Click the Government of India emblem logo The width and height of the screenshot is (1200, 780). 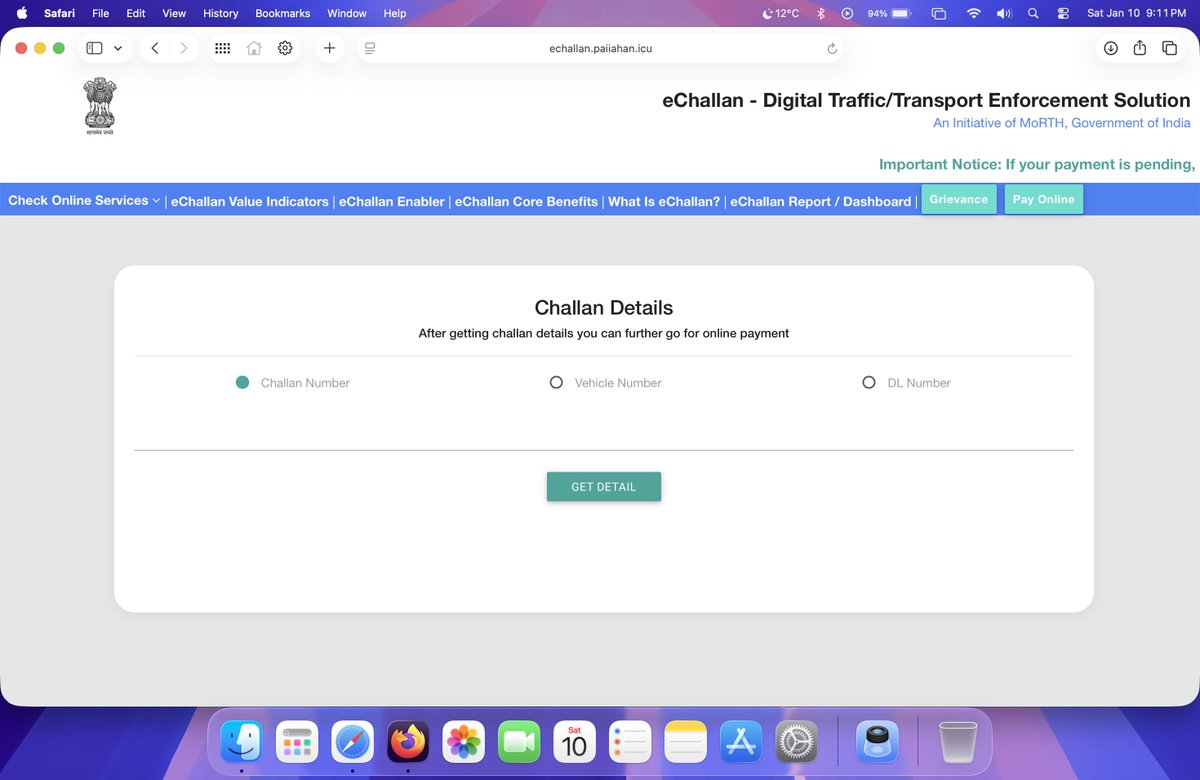100,107
